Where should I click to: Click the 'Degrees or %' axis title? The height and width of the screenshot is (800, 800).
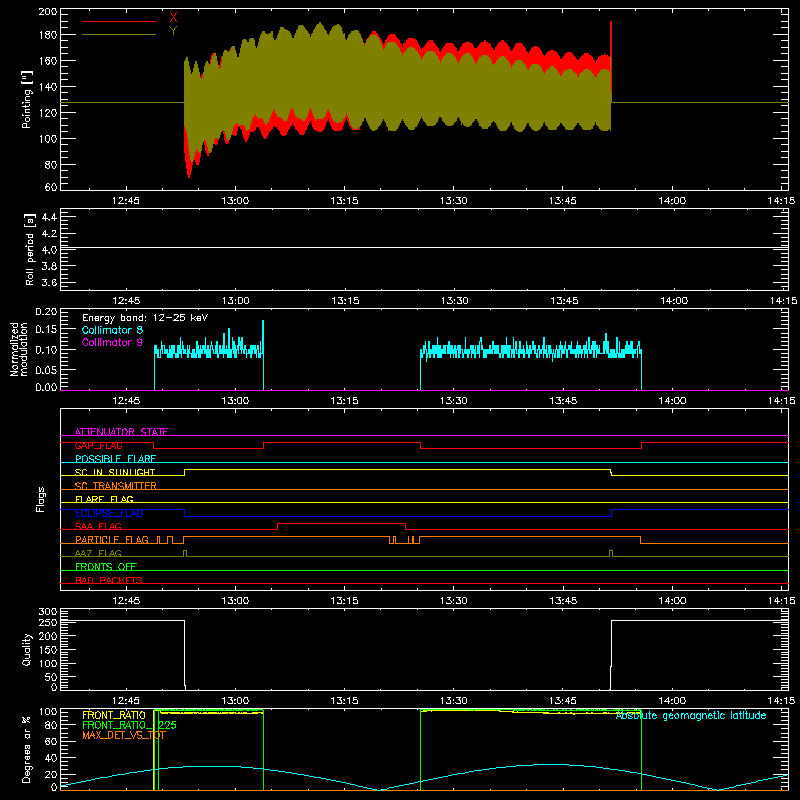tap(27, 749)
